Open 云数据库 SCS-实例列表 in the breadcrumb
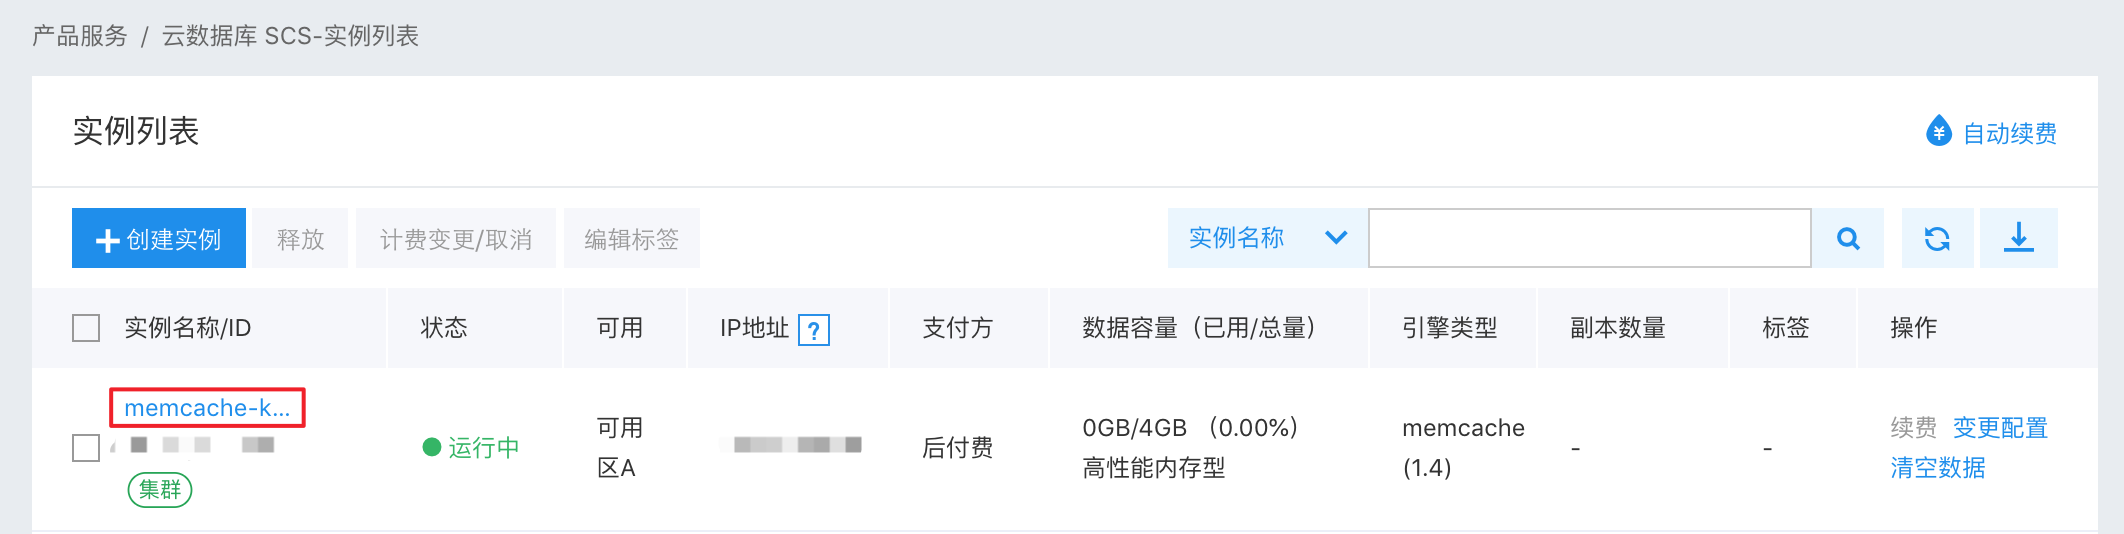 tap(290, 36)
